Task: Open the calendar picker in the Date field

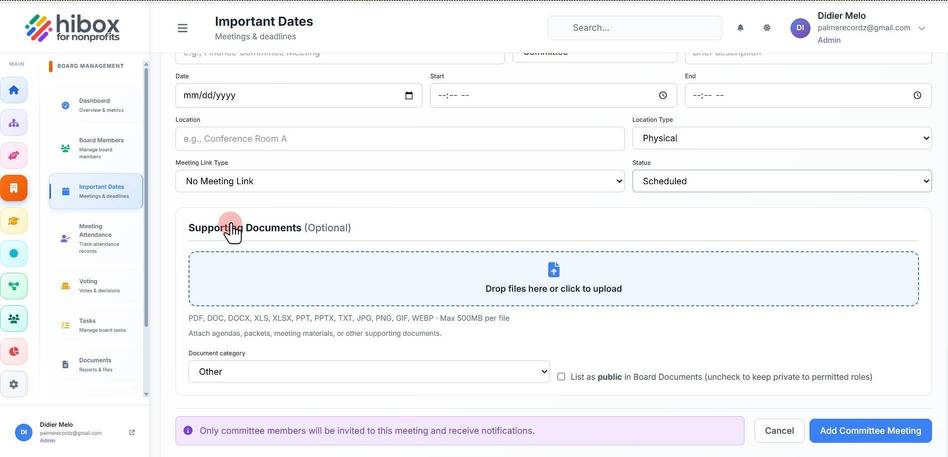Action: point(409,96)
